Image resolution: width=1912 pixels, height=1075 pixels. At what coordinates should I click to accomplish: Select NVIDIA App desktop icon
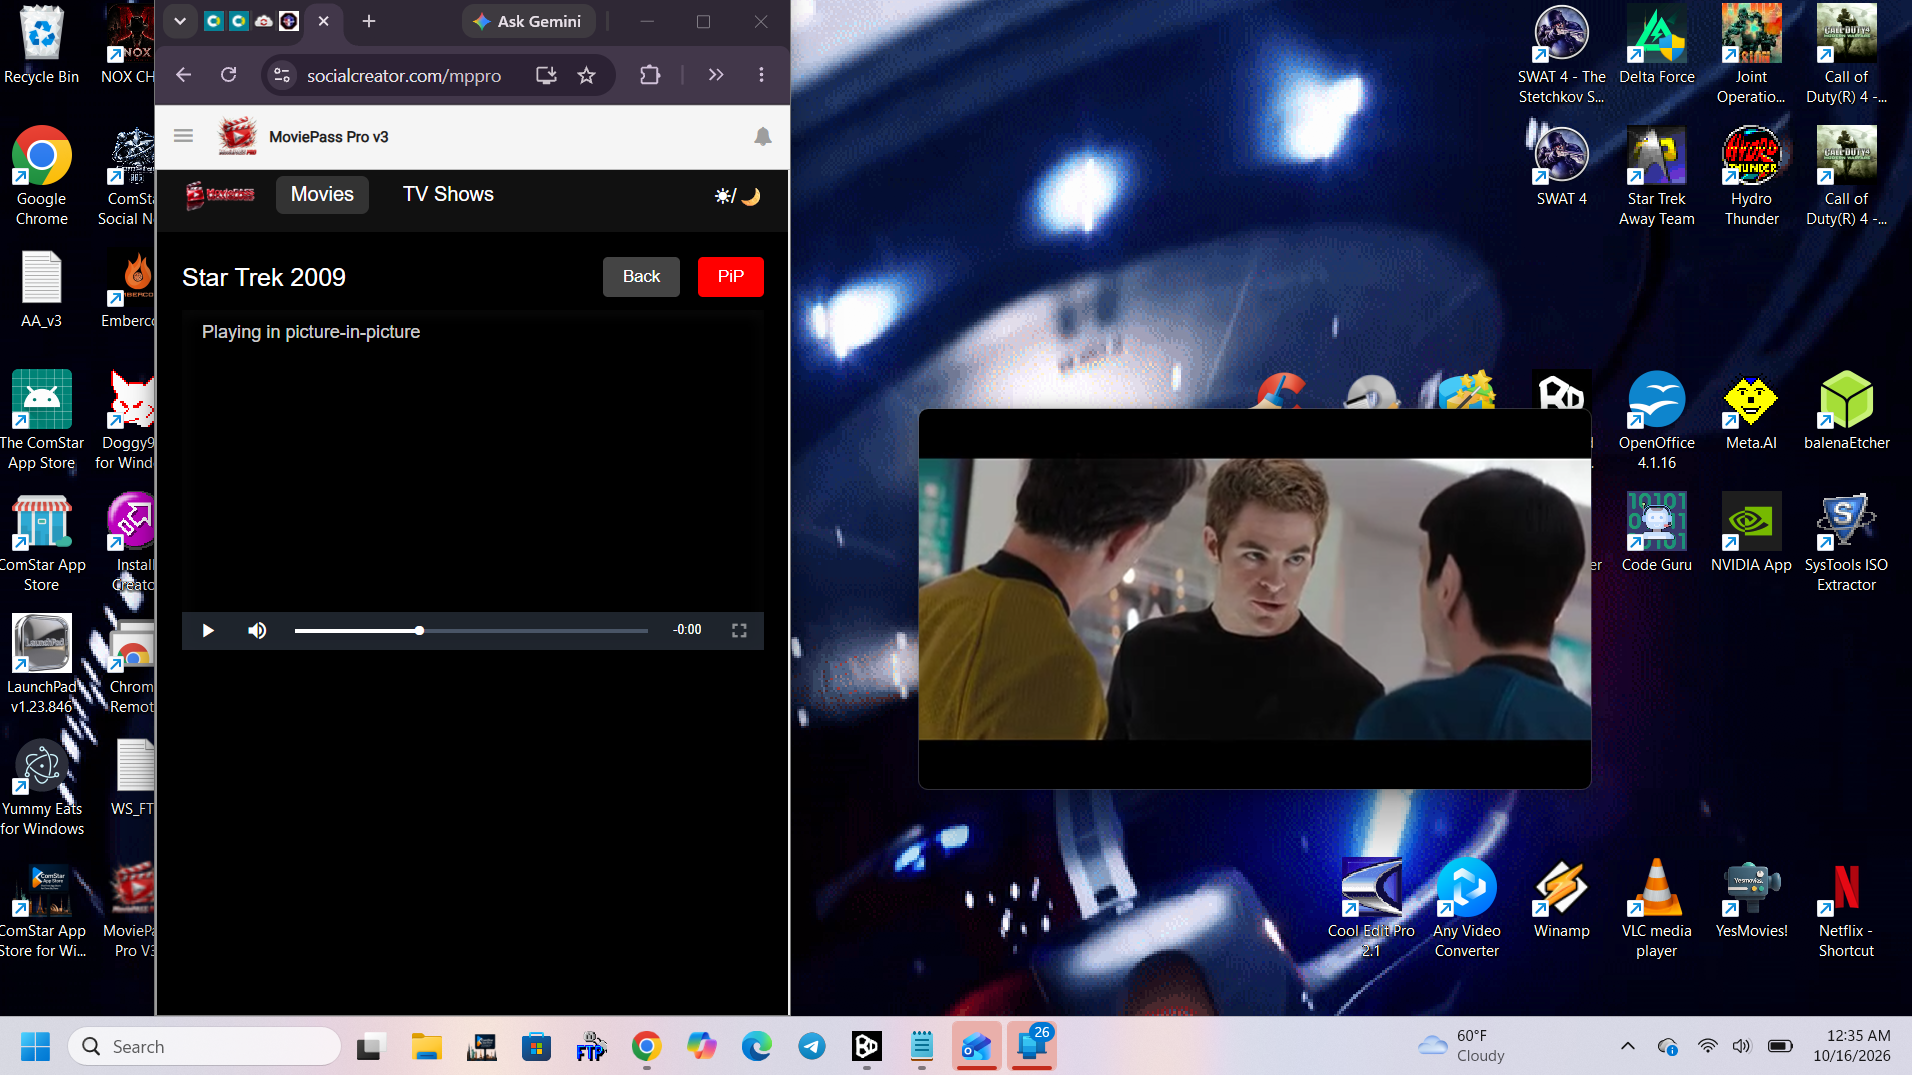[1751, 532]
